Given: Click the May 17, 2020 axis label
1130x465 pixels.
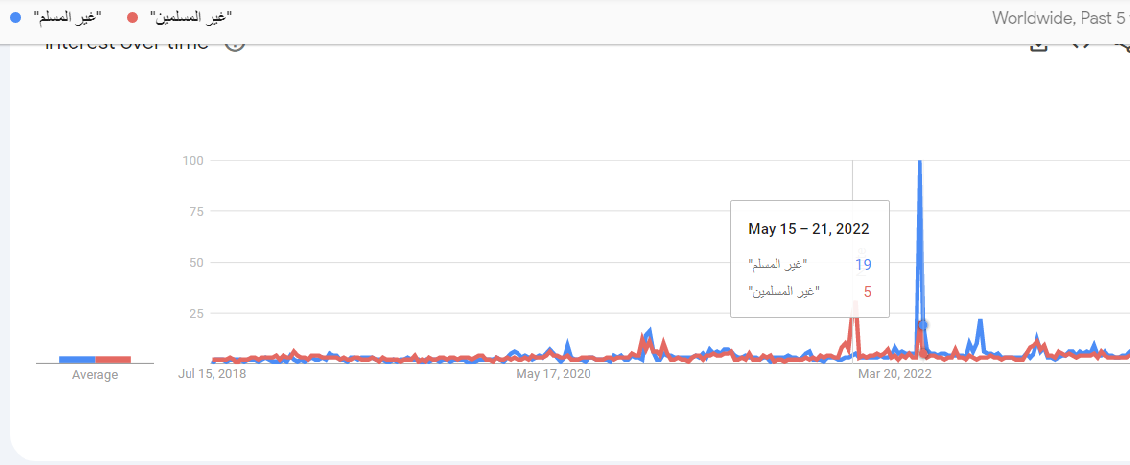Looking at the screenshot, I should point(553,374).
